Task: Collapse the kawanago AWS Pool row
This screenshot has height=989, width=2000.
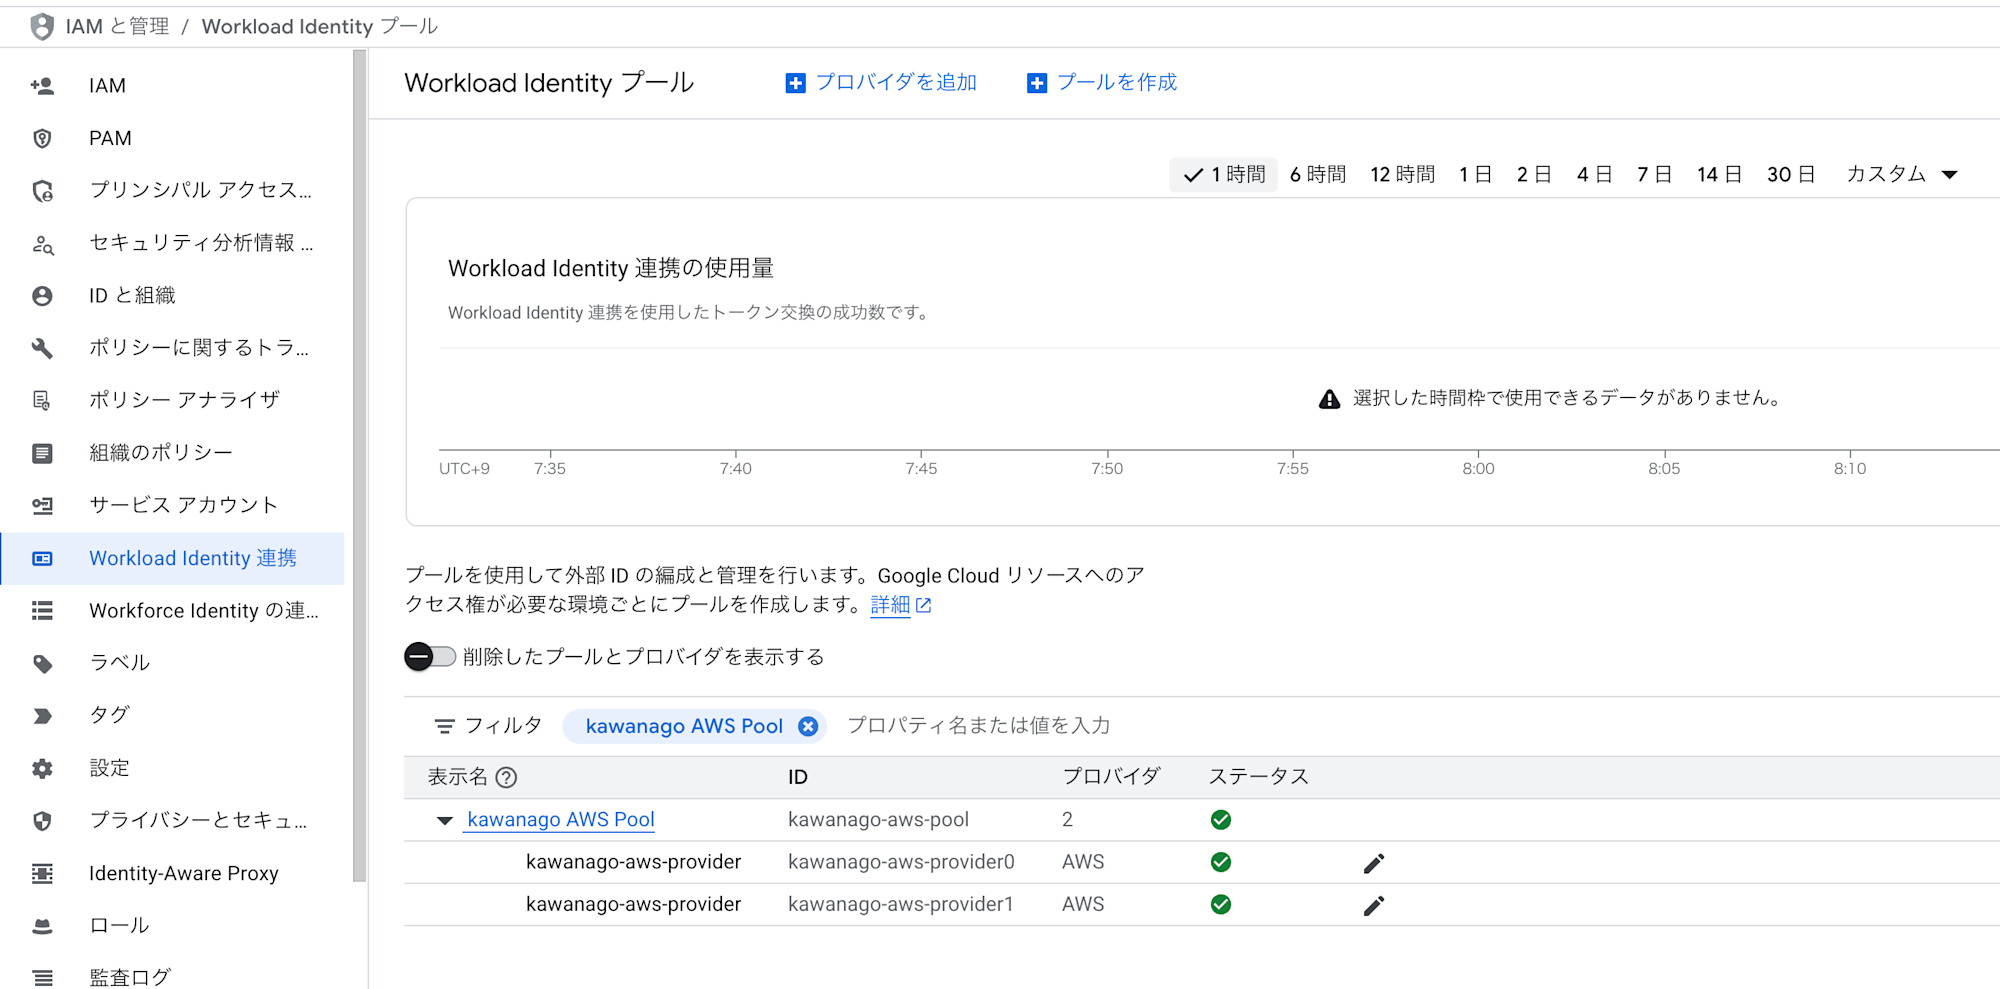Action: 445,821
